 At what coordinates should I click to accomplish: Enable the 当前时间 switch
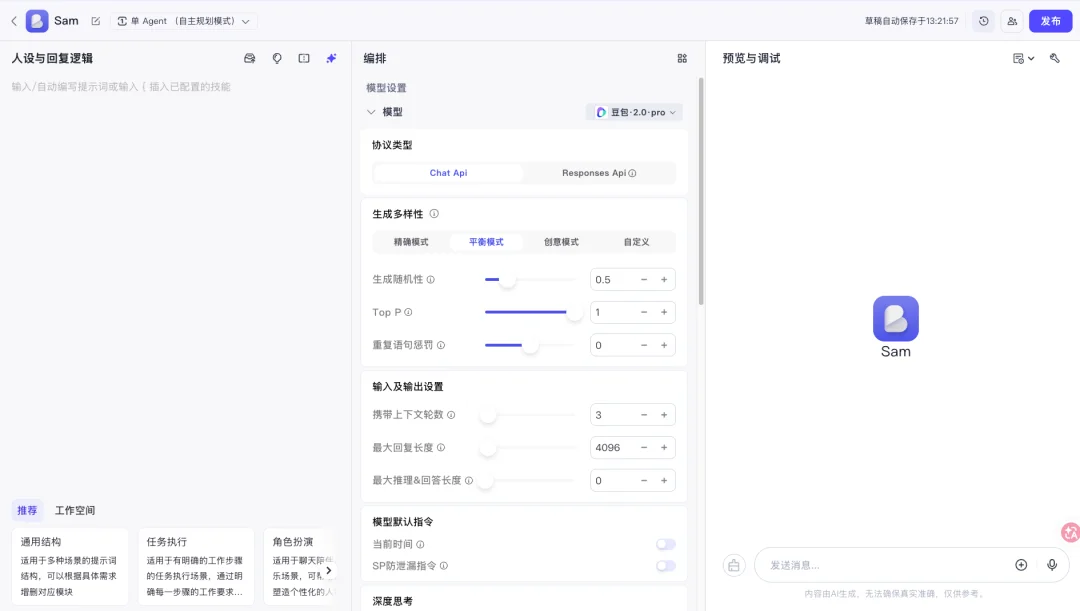click(x=666, y=543)
